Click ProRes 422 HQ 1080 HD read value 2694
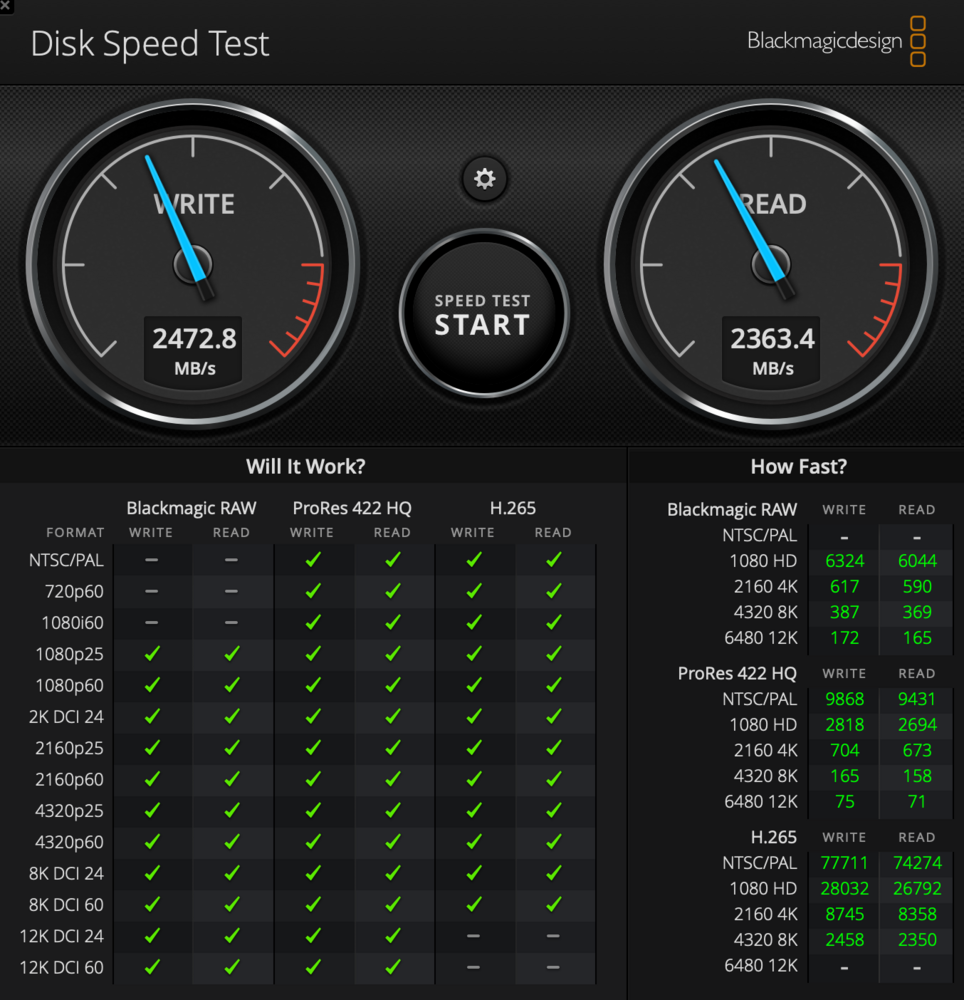This screenshot has height=1000, width=964. click(916, 724)
